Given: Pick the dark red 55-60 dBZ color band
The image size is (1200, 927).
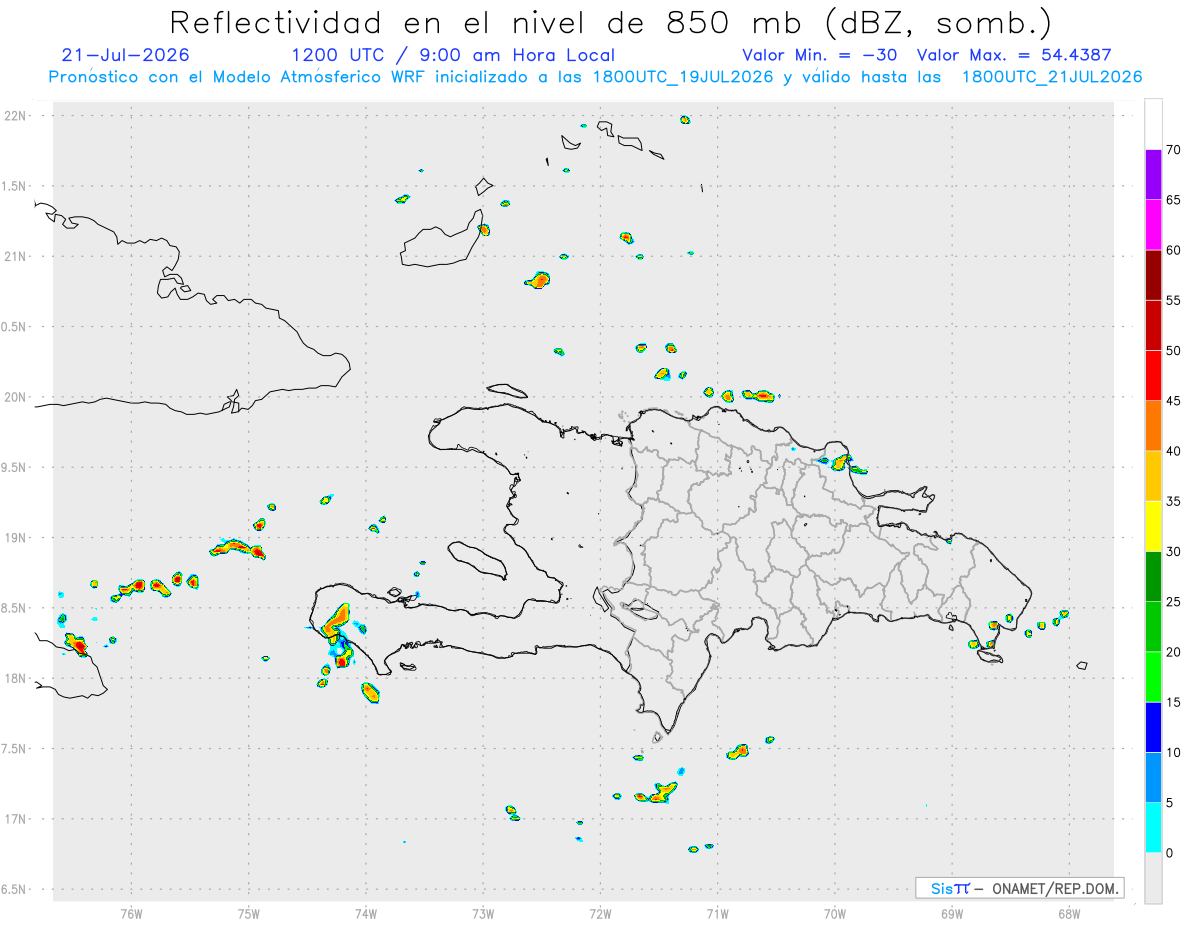Looking at the screenshot, I should pyautogui.click(x=1153, y=275).
